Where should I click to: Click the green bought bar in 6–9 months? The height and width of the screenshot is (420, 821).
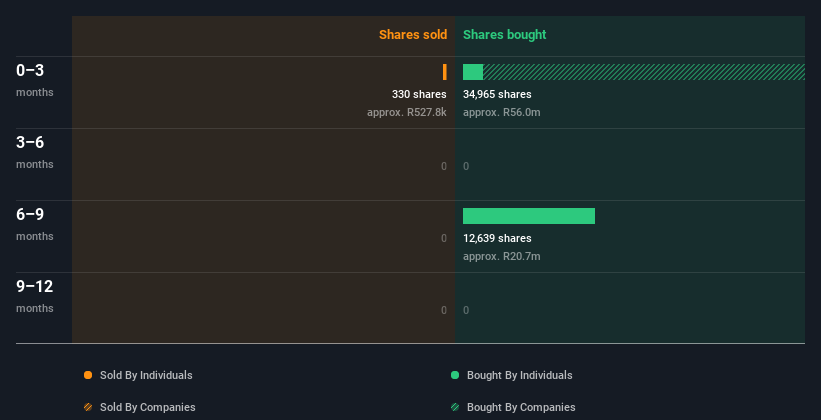529,216
